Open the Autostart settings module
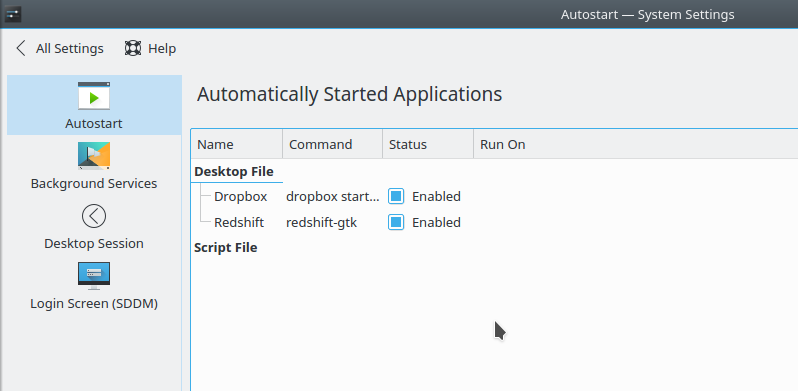 coord(94,105)
